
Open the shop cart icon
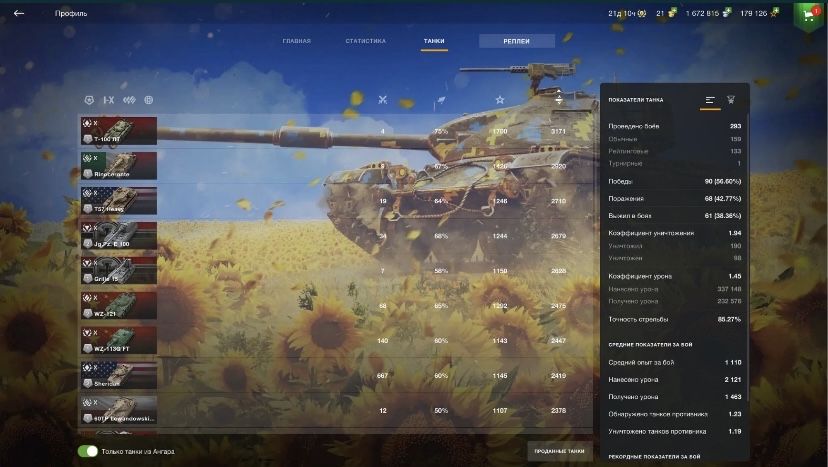808,15
